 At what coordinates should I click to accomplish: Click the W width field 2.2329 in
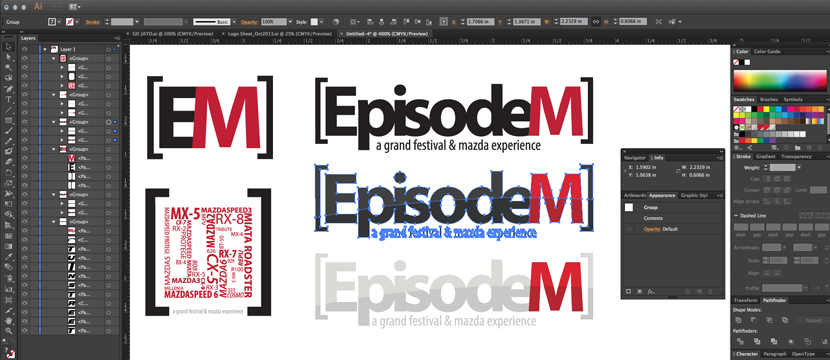pyautogui.click(x=574, y=22)
